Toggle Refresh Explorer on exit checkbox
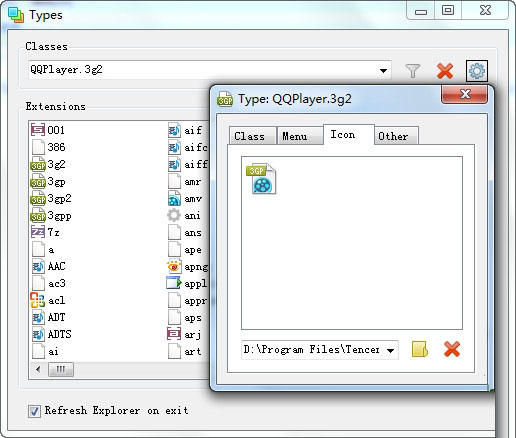This screenshot has height=438, width=516. click(34, 411)
